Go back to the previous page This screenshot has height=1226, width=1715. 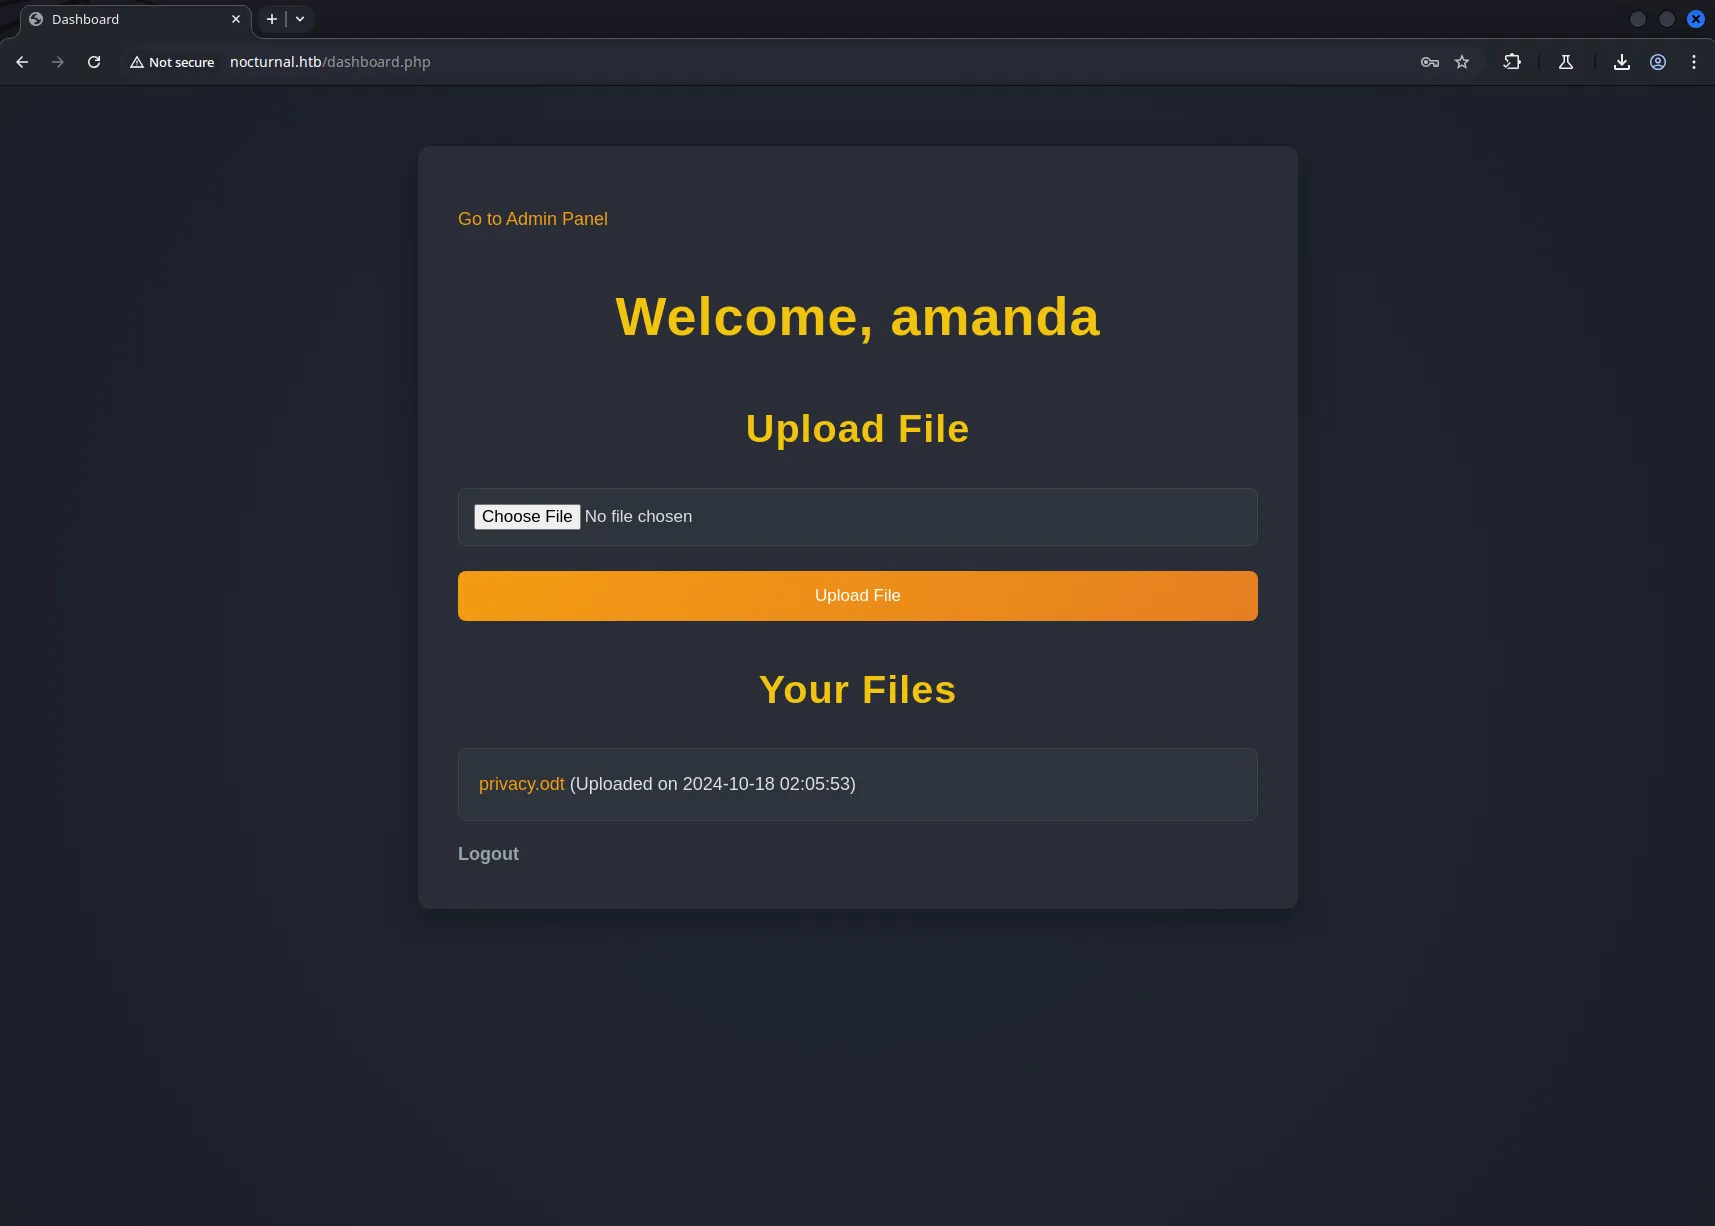[22, 62]
